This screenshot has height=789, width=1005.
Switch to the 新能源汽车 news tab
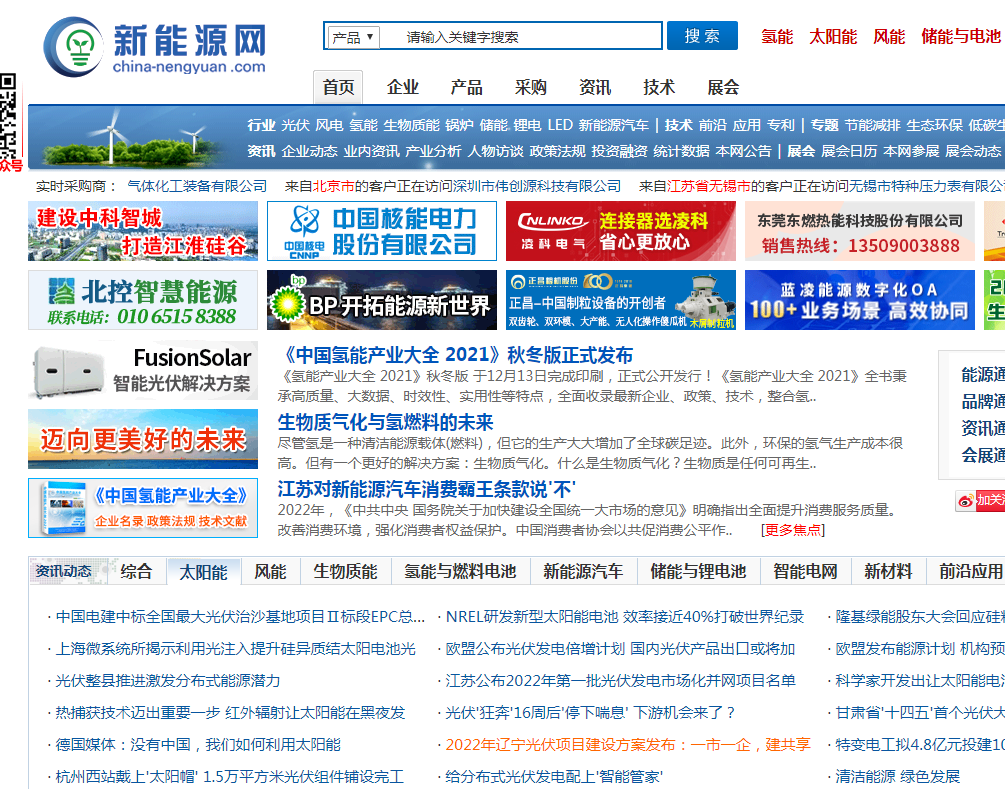click(x=583, y=571)
